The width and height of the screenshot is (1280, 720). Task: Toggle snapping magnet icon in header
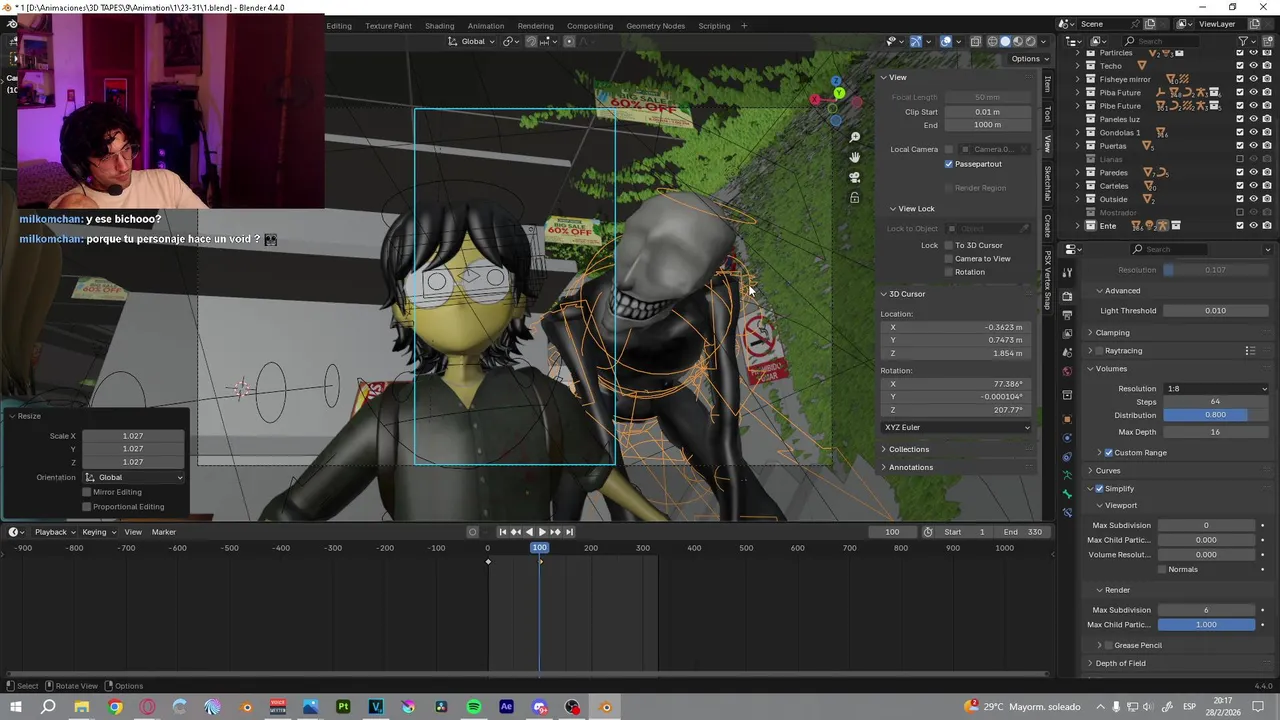[531, 42]
